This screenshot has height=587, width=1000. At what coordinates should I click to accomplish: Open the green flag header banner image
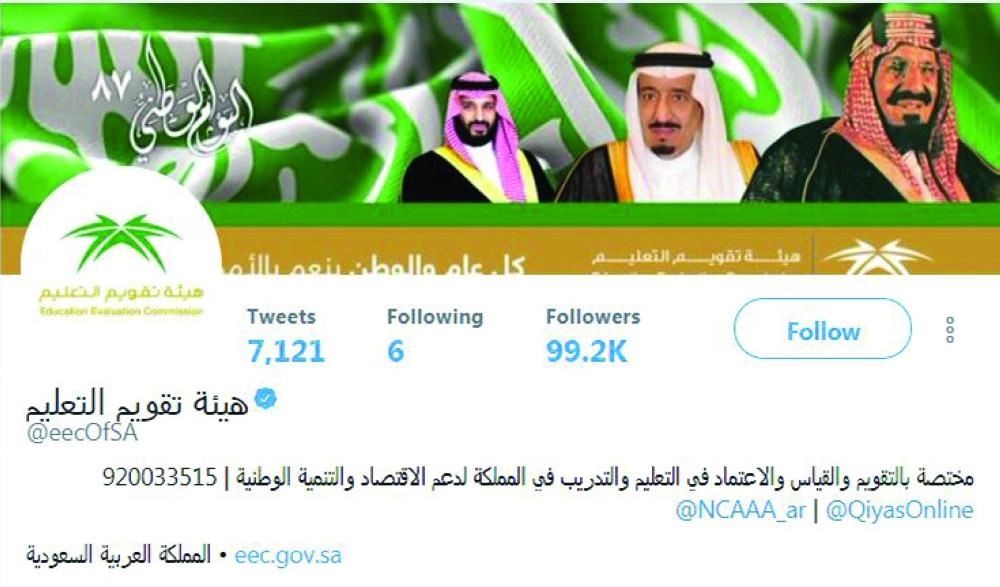pos(500,139)
